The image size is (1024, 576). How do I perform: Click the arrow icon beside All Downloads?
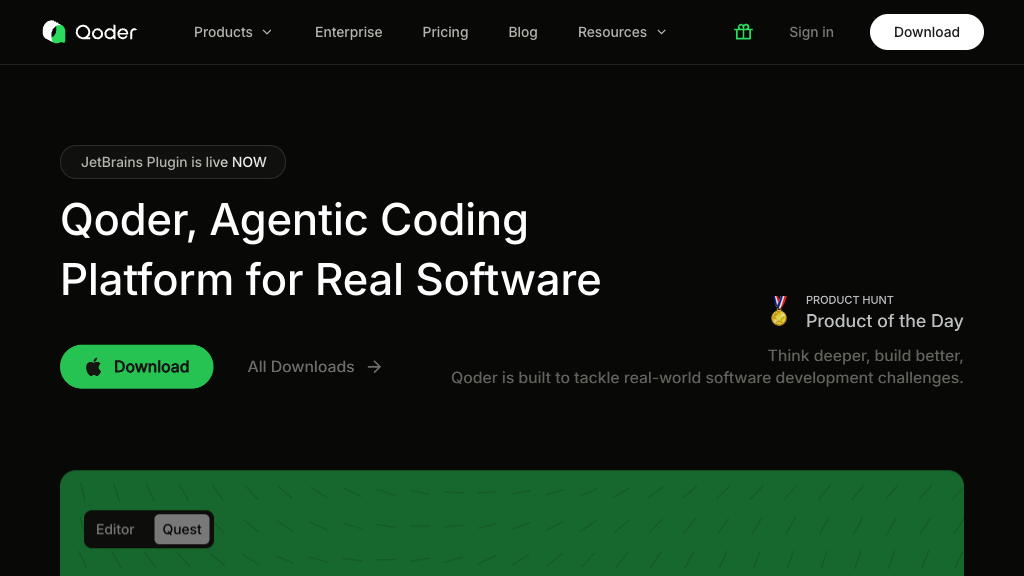(375, 367)
